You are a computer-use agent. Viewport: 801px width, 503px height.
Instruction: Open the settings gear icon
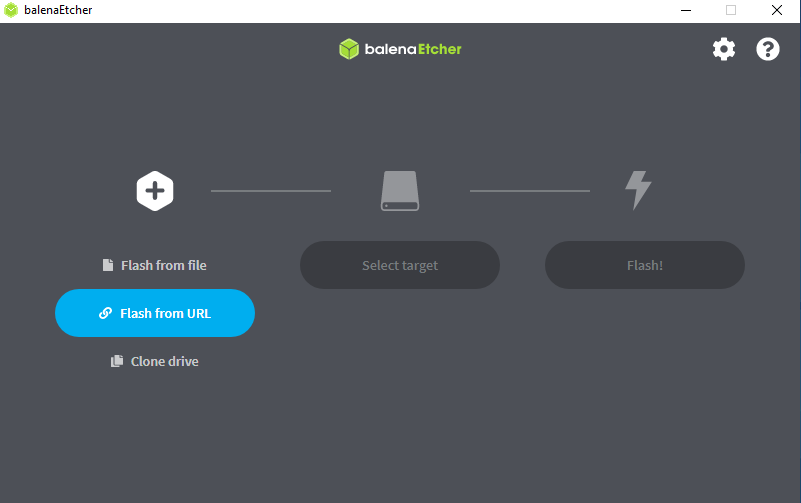click(723, 49)
